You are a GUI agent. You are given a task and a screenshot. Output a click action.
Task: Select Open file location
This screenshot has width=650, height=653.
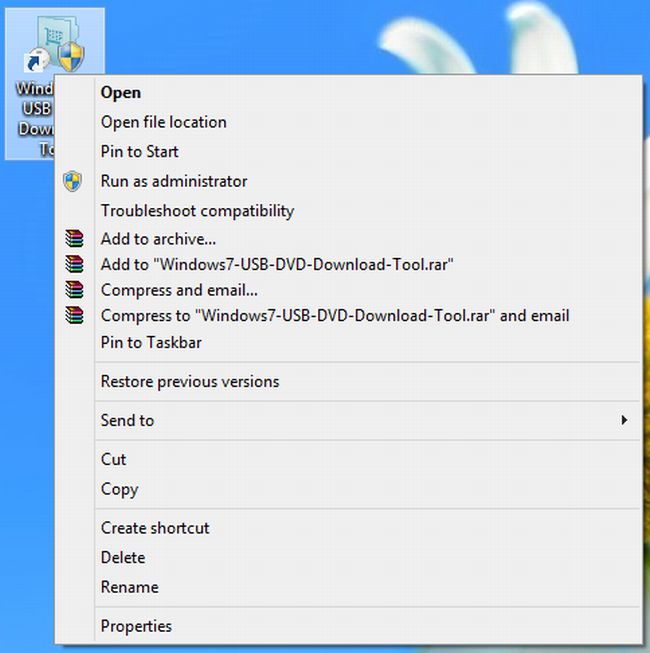348,122
